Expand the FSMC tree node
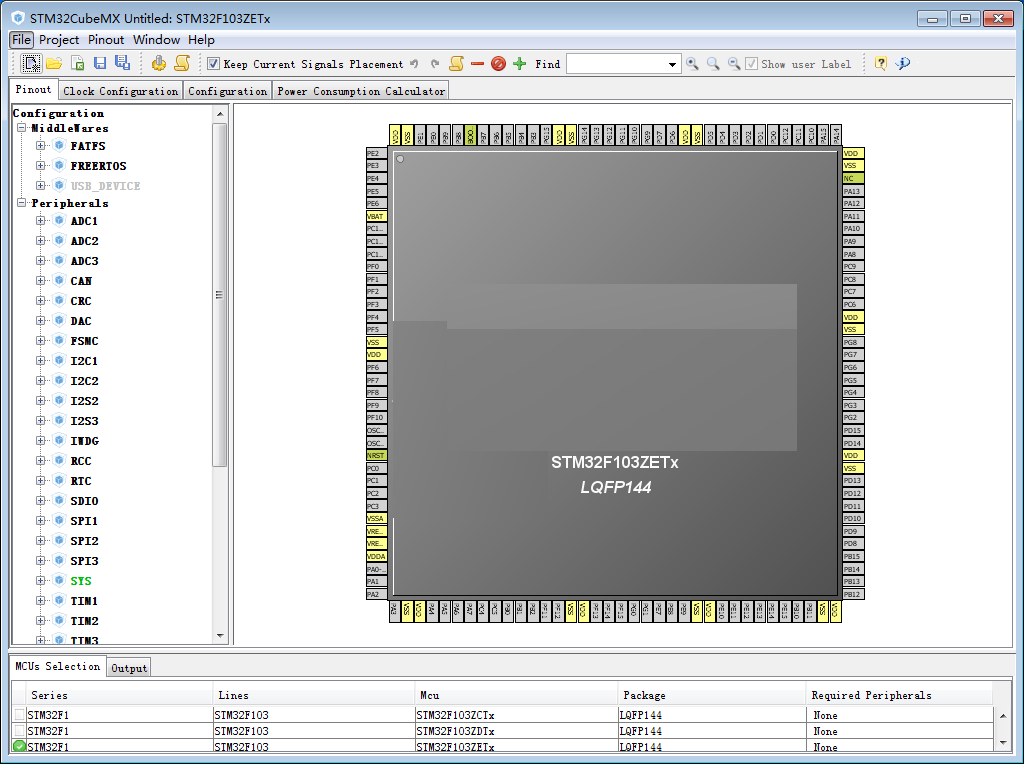Viewport: 1024px width, 764px height. (x=40, y=340)
